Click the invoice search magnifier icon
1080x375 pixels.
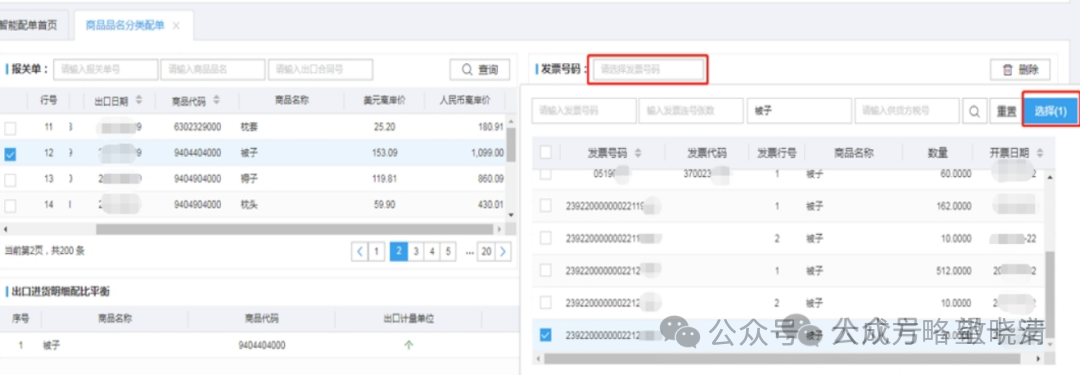[x=974, y=111]
